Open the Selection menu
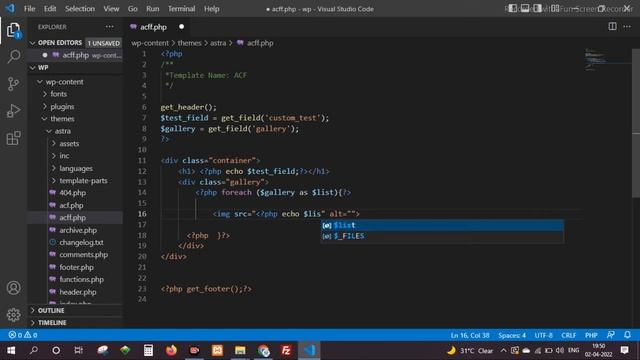This screenshot has height=360, width=640. coord(80,9)
